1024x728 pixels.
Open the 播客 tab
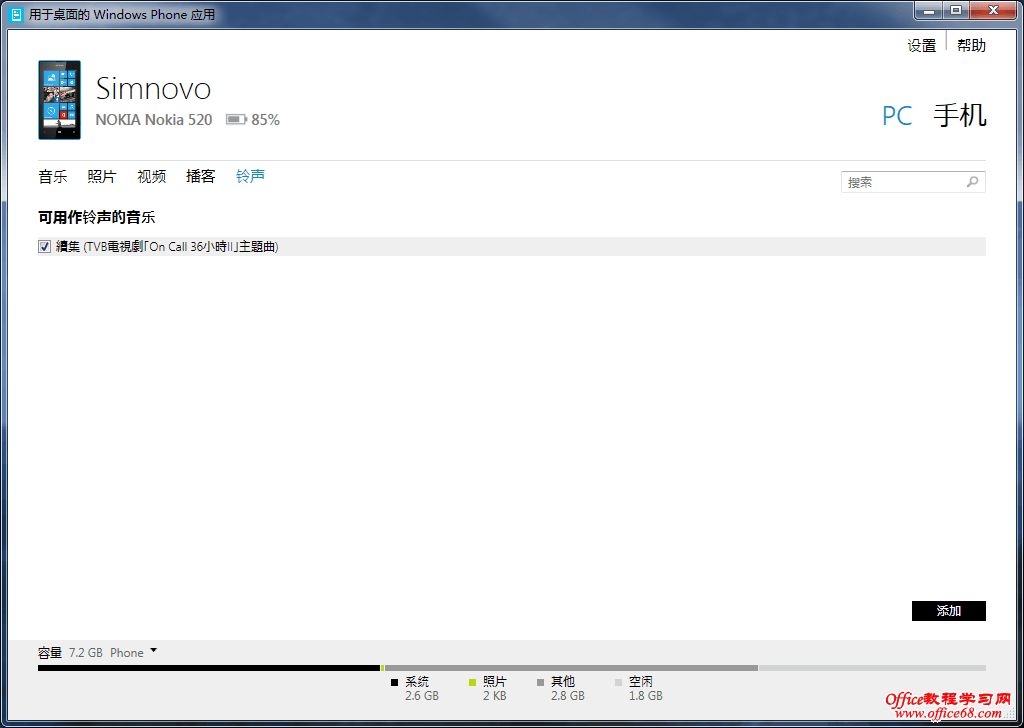coord(200,176)
